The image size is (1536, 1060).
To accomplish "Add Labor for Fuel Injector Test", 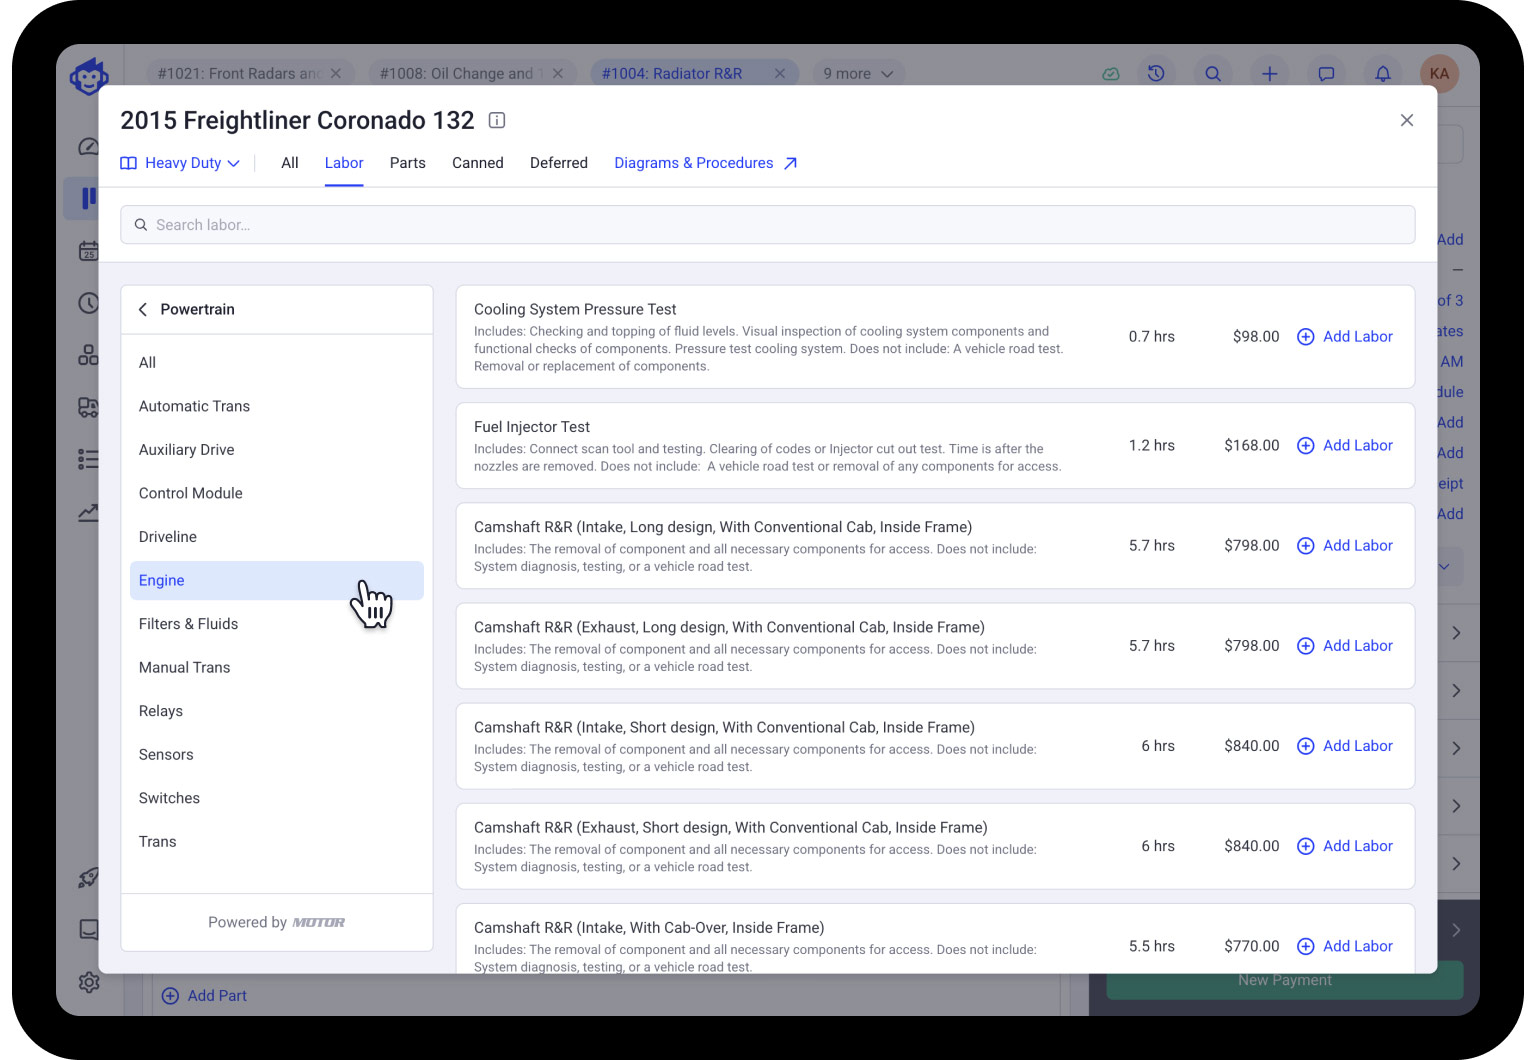I will (1345, 446).
